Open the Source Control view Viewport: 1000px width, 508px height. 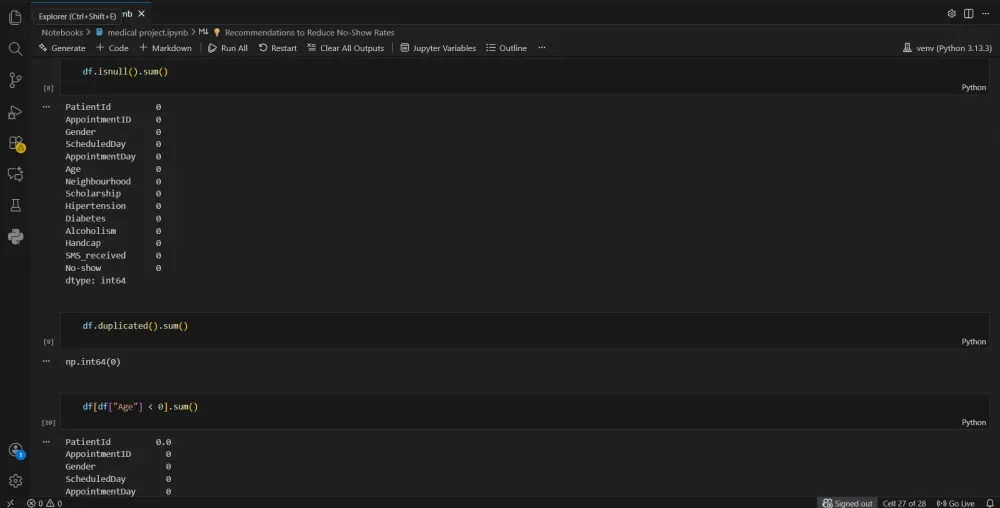pos(15,80)
